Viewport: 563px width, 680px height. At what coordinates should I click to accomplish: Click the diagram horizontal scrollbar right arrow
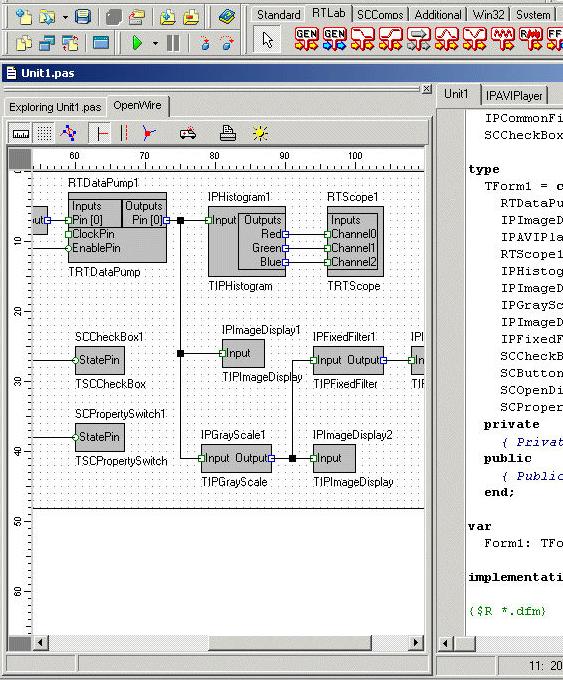pyautogui.click(x=416, y=642)
